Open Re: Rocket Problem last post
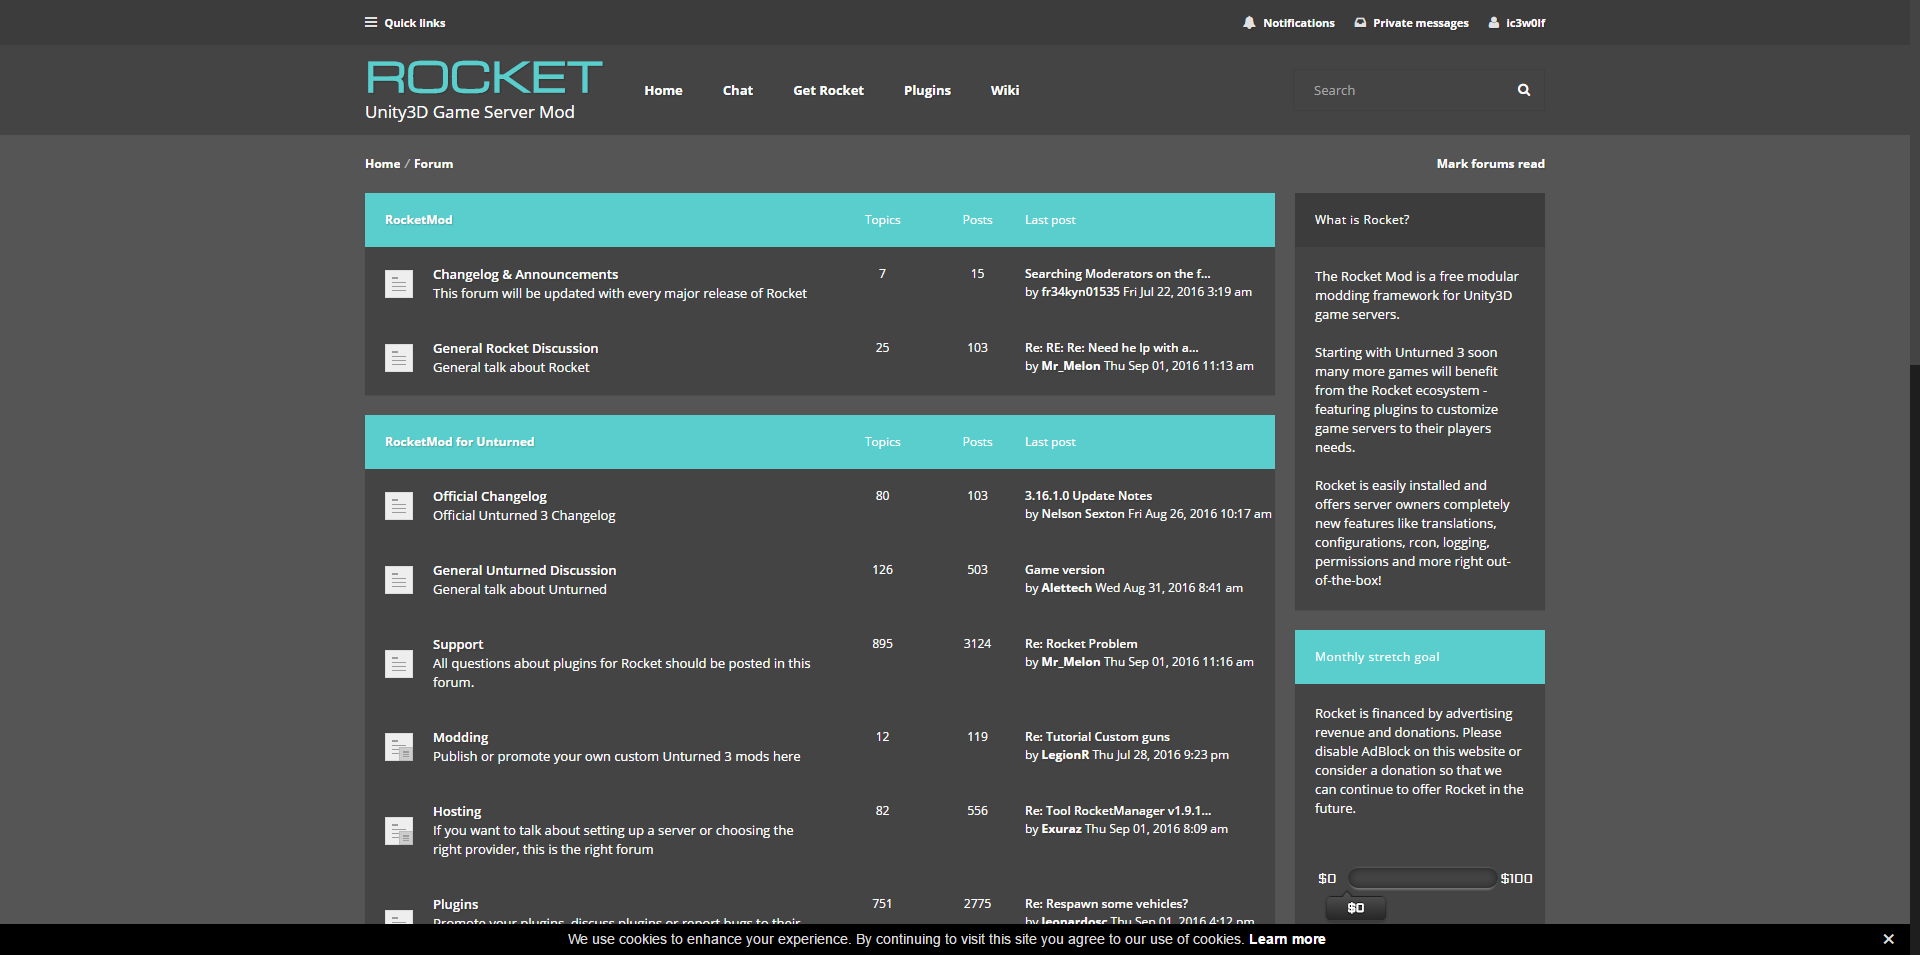Image resolution: width=1920 pixels, height=955 pixels. click(x=1081, y=644)
